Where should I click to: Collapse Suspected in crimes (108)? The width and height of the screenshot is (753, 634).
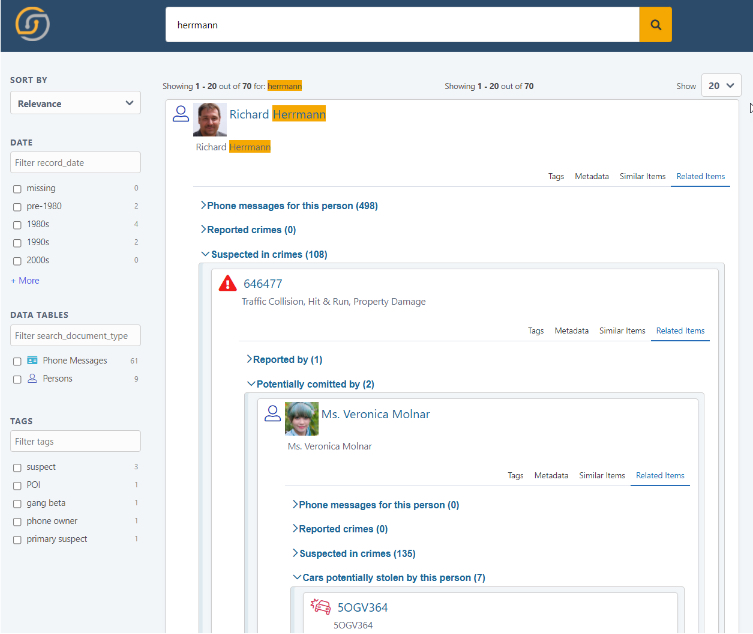tap(264, 254)
